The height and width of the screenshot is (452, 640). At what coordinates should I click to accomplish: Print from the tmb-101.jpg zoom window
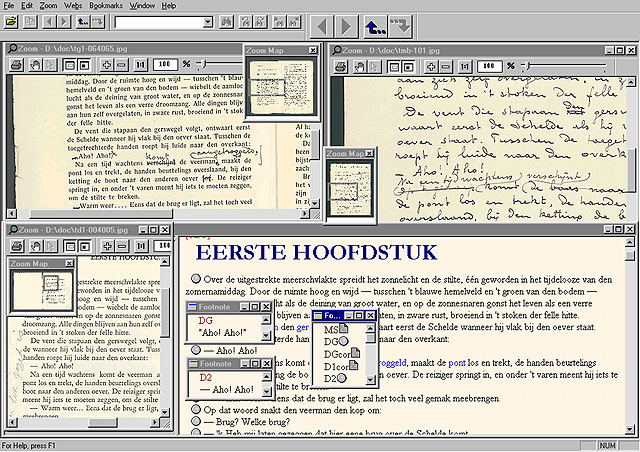341,66
